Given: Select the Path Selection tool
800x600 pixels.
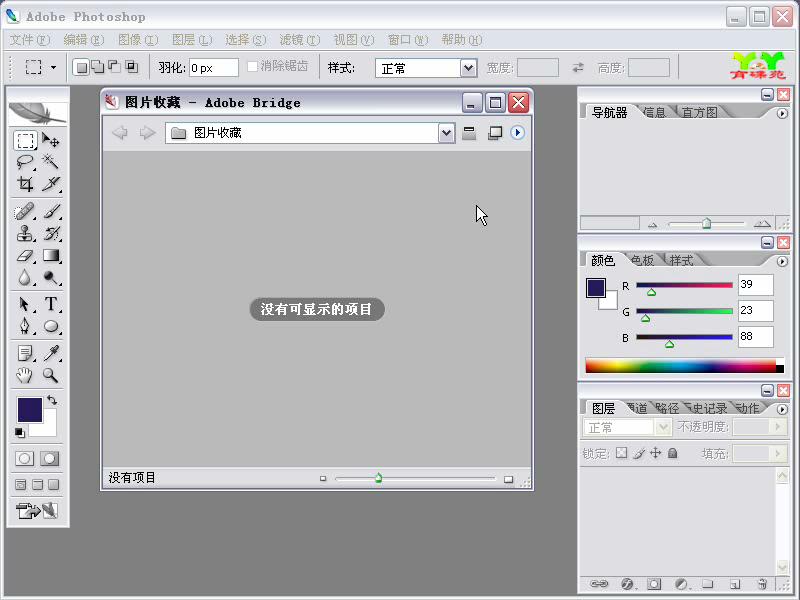Looking at the screenshot, I should click(25, 304).
